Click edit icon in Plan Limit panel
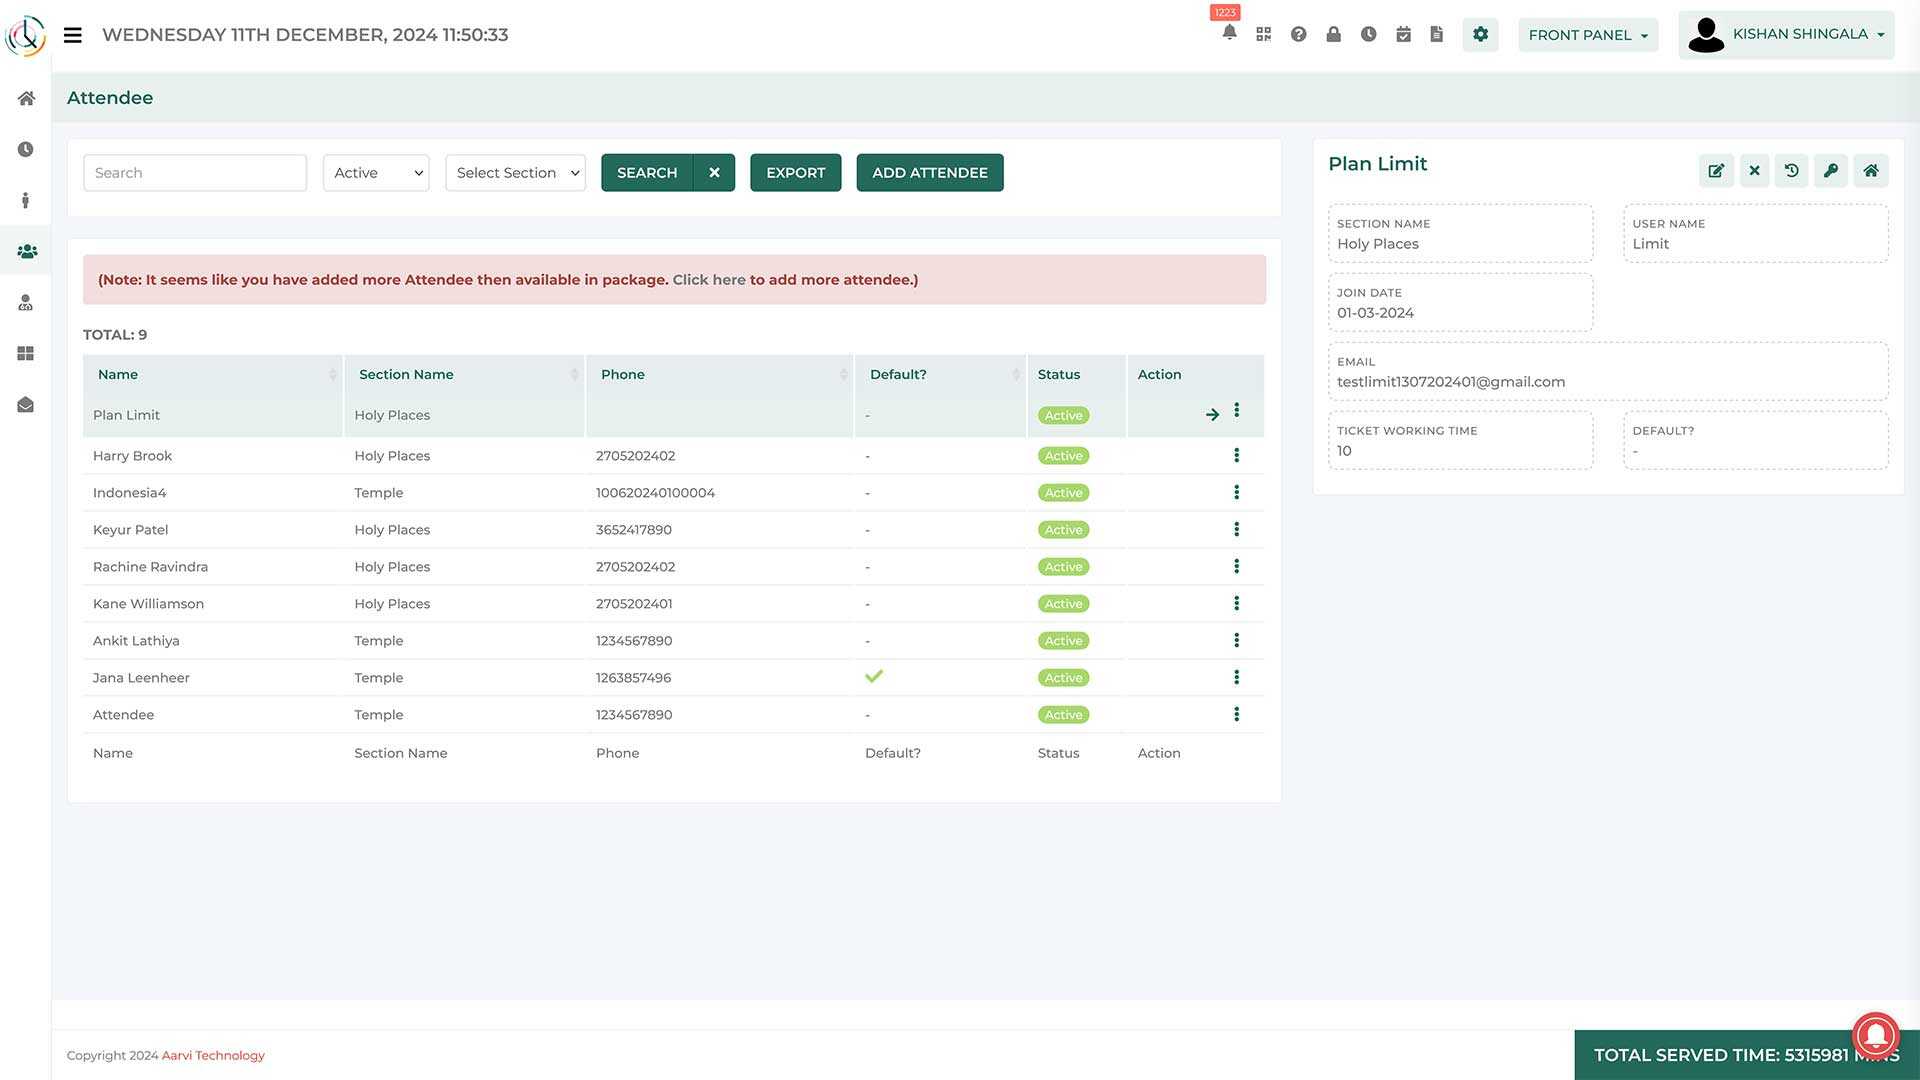 pyautogui.click(x=1716, y=171)
